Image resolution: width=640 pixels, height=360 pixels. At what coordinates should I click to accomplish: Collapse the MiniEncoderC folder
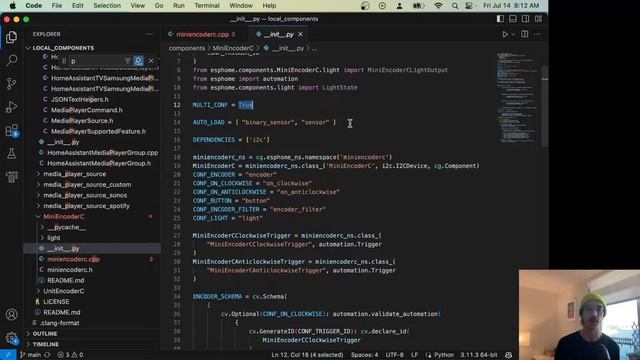(x=64, y=216)
